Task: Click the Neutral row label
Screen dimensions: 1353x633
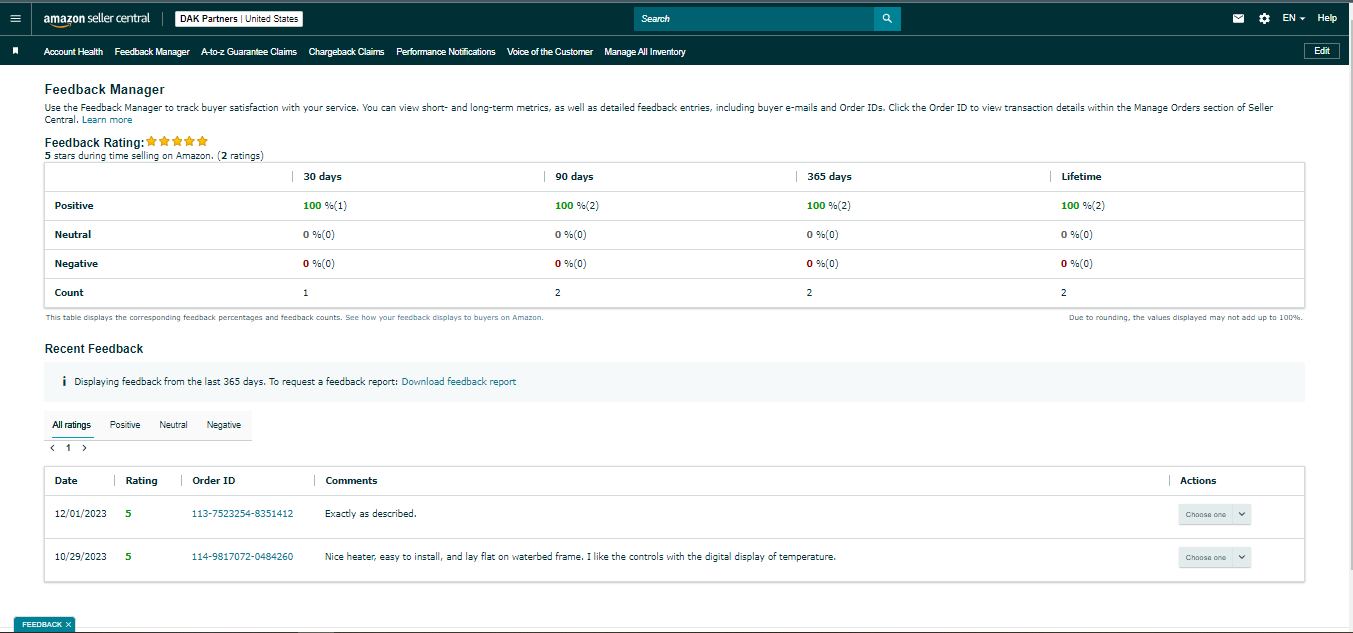Action: tap(73, 235)
